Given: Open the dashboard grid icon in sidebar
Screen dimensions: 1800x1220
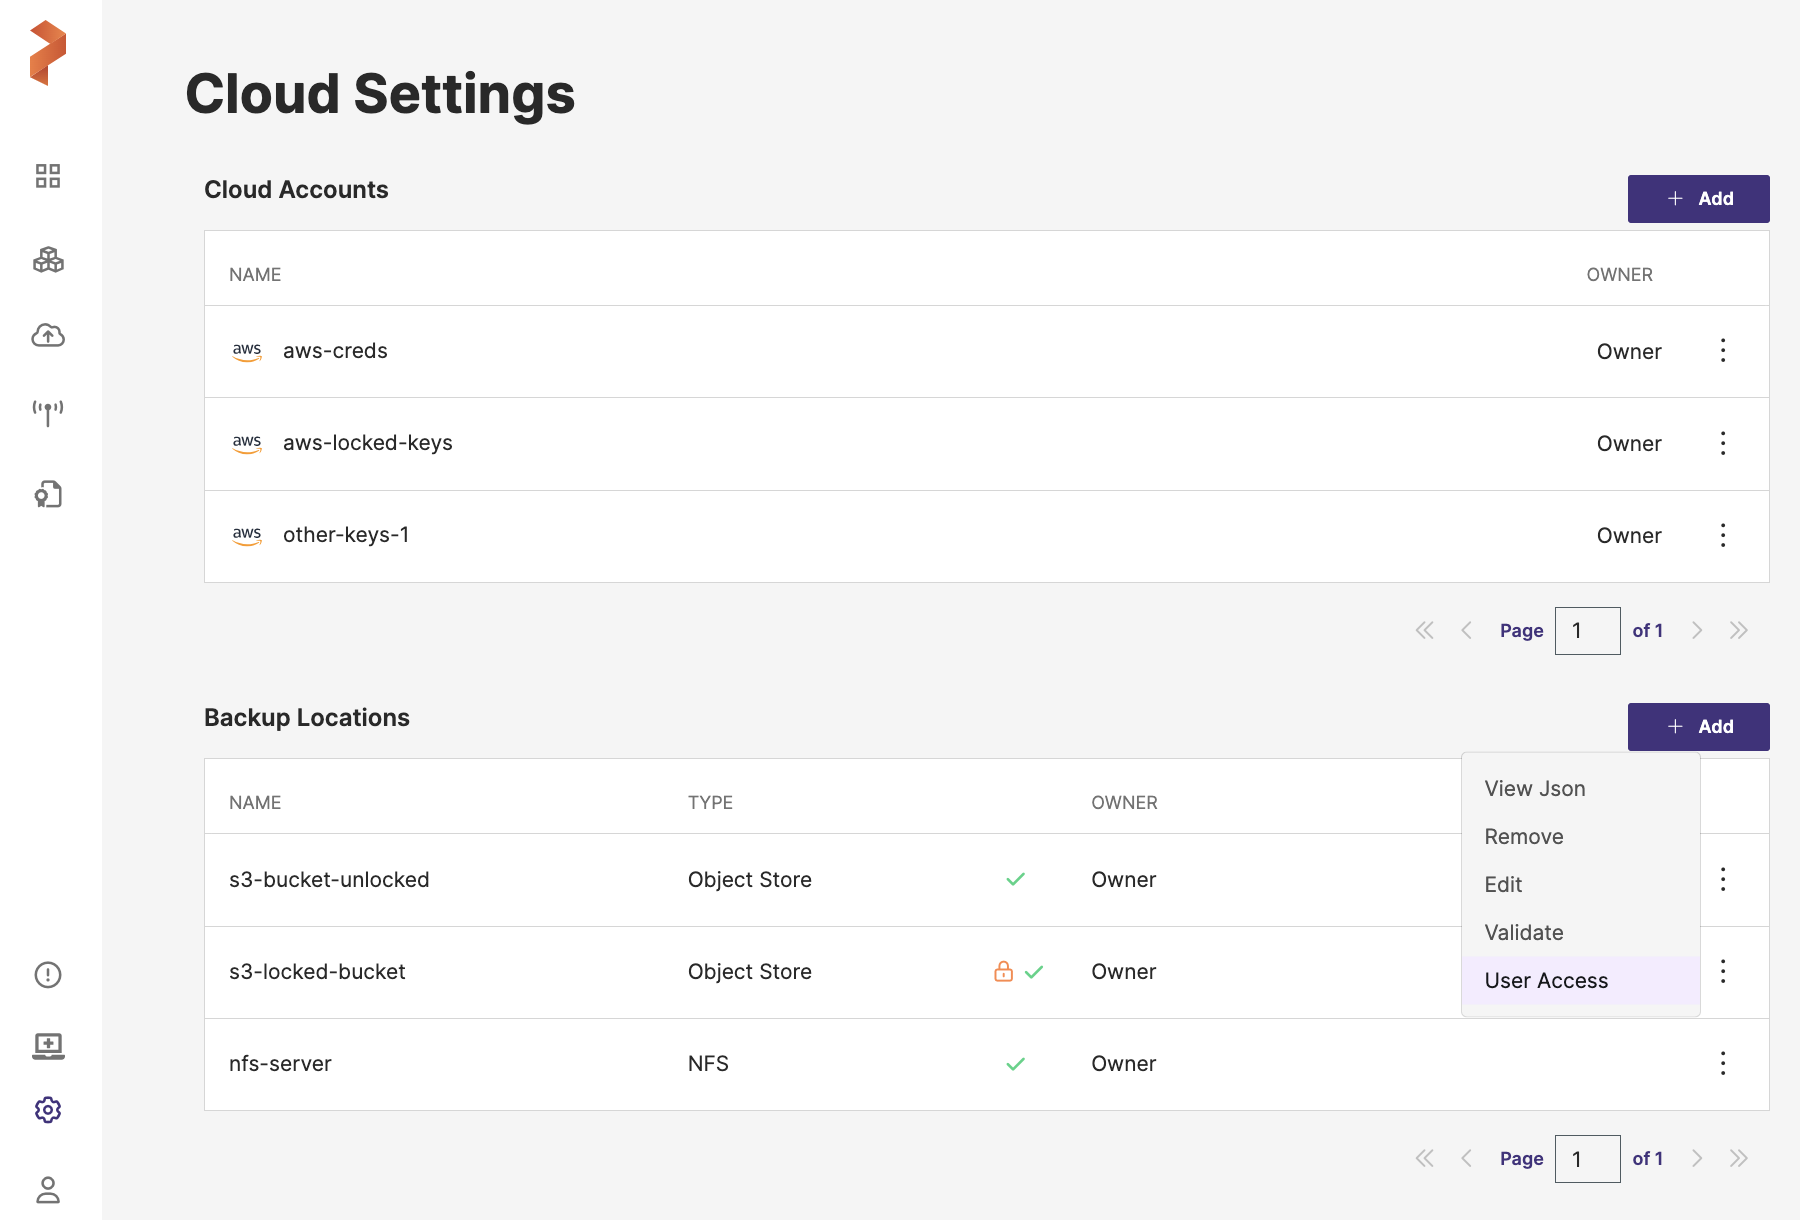Looking at the screenshot, I should coord(48,176).
